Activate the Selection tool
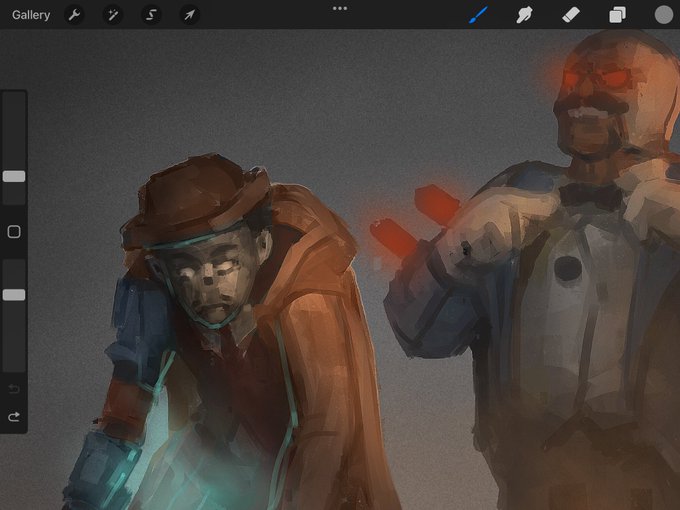The image size is (680, 510). [x=151, y=15]
